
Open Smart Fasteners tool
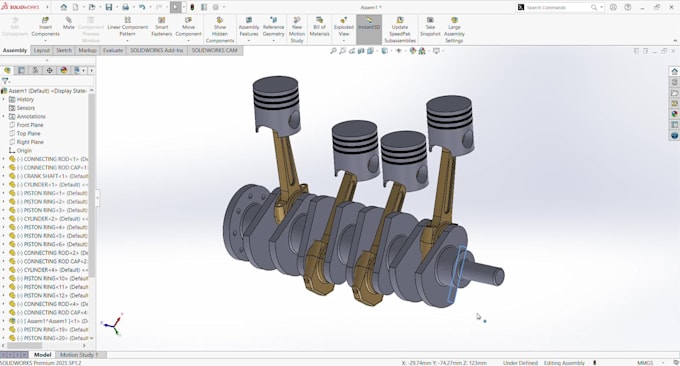point(161,27)
